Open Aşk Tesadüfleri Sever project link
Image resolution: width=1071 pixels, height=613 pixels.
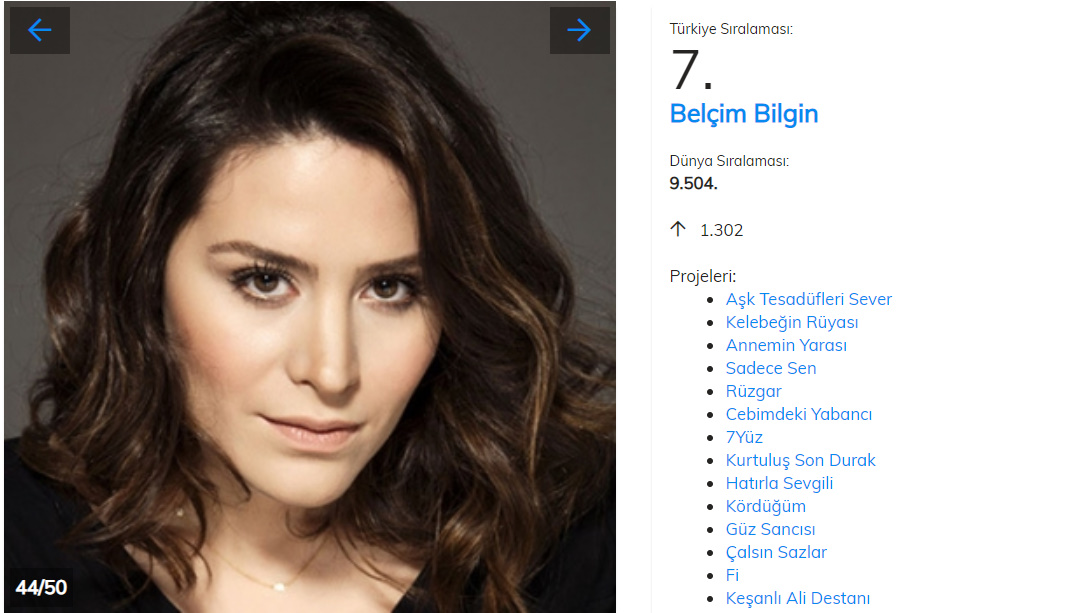click(808, 299)
